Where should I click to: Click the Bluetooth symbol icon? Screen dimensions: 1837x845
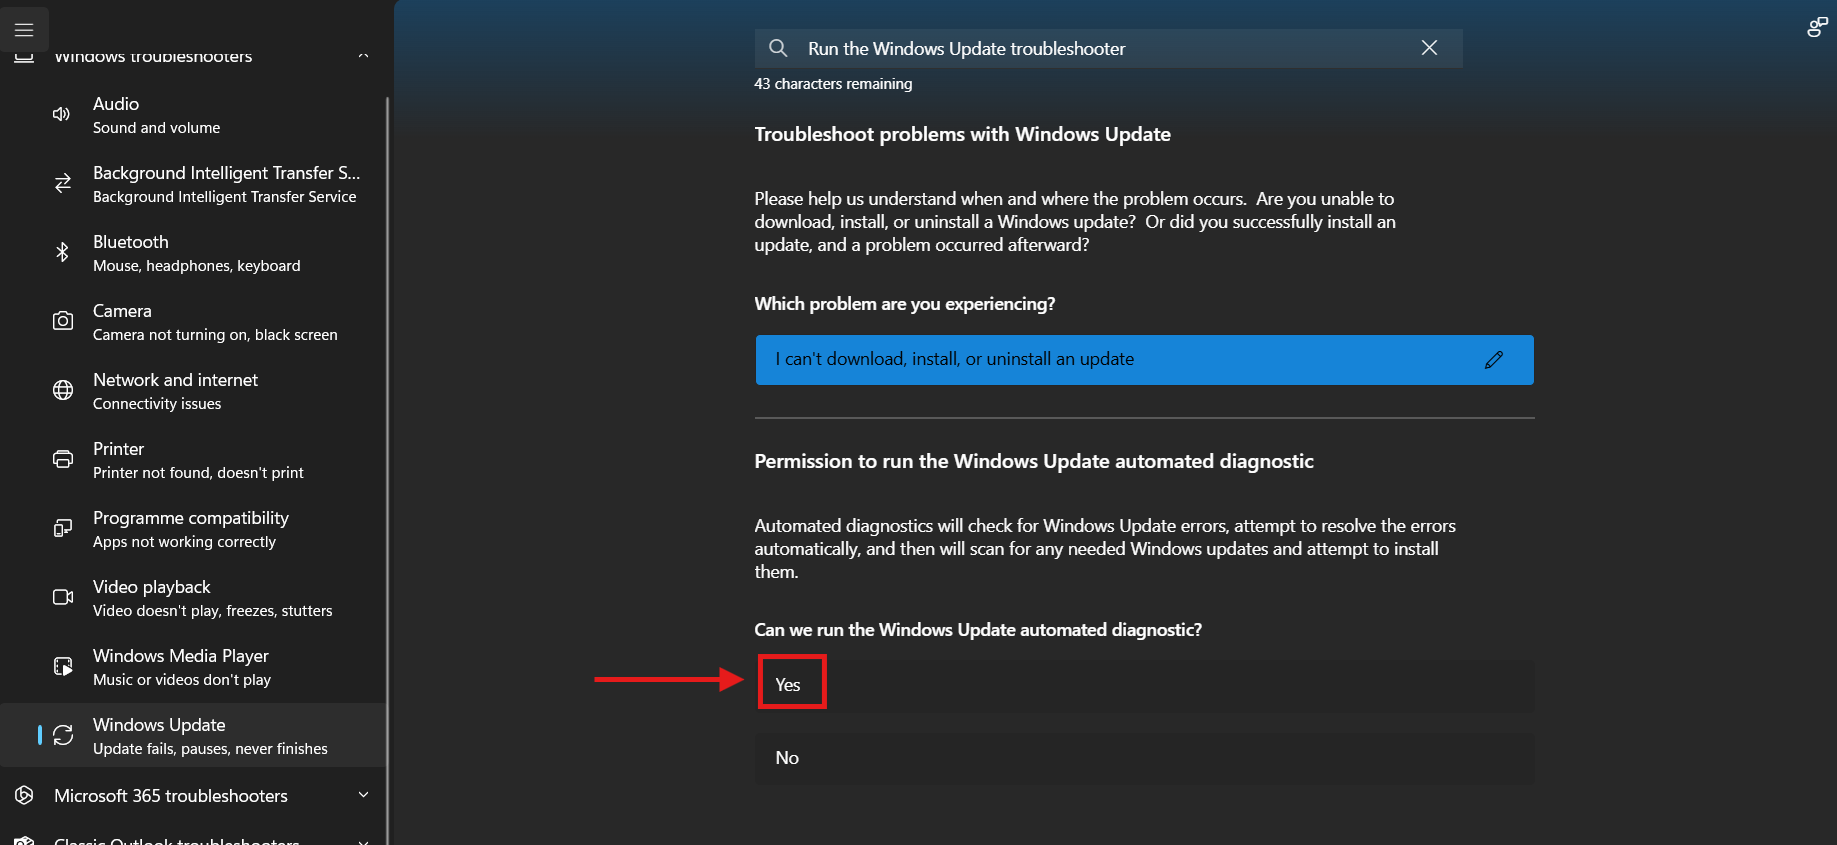click(62, 252)
